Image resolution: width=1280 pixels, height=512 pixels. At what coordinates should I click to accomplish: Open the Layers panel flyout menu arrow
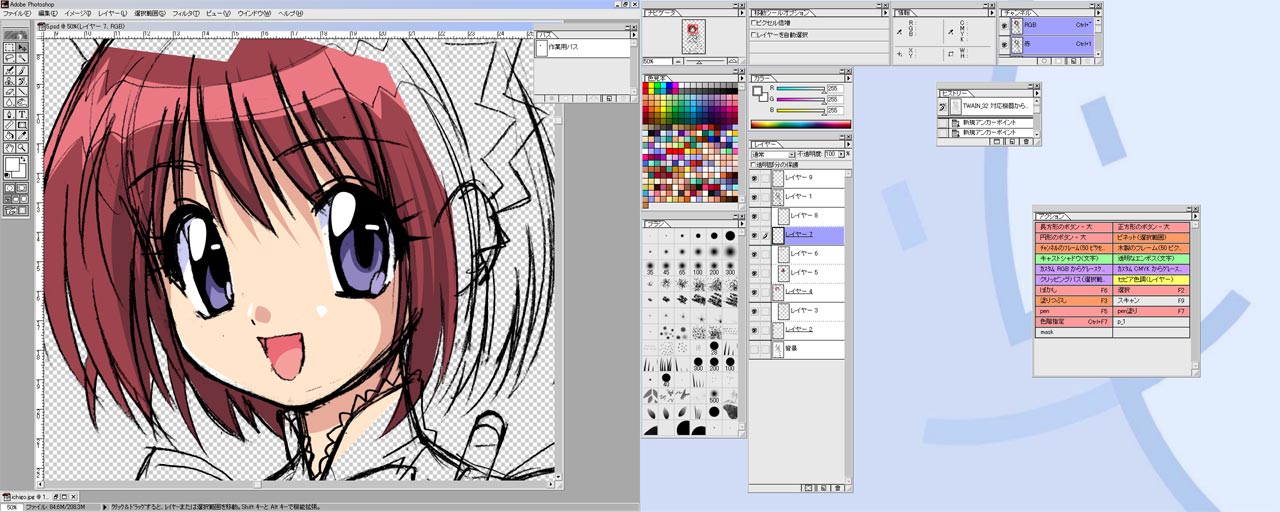click(x=849, y=144)
